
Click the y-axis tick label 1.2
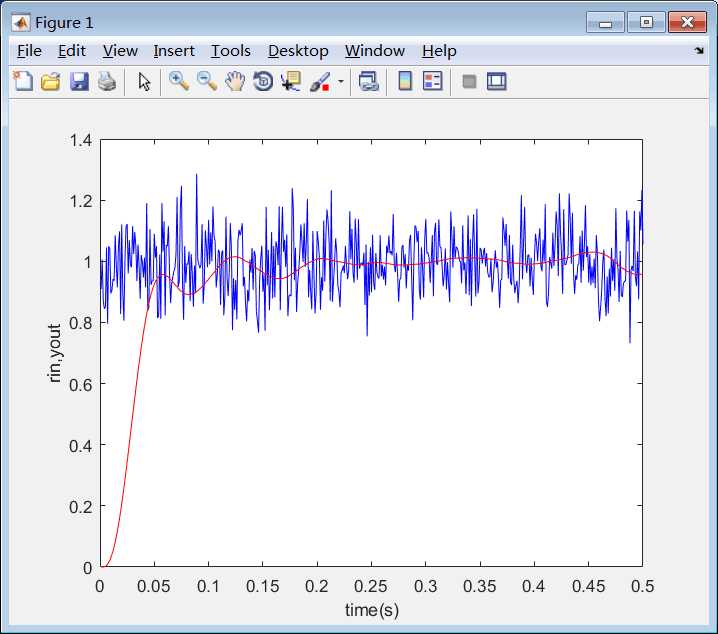[81, 201]
